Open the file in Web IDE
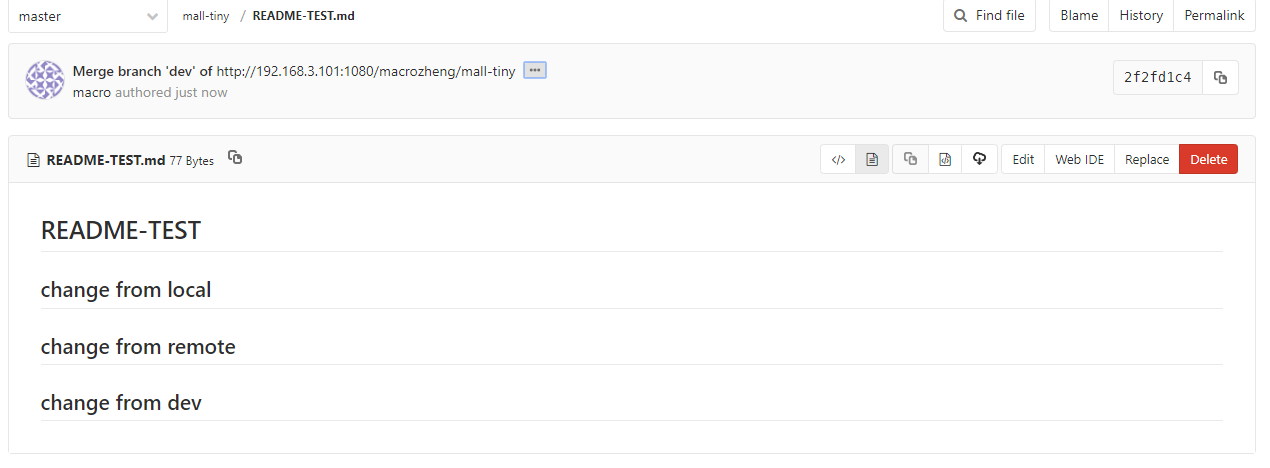 point(1080,159)
